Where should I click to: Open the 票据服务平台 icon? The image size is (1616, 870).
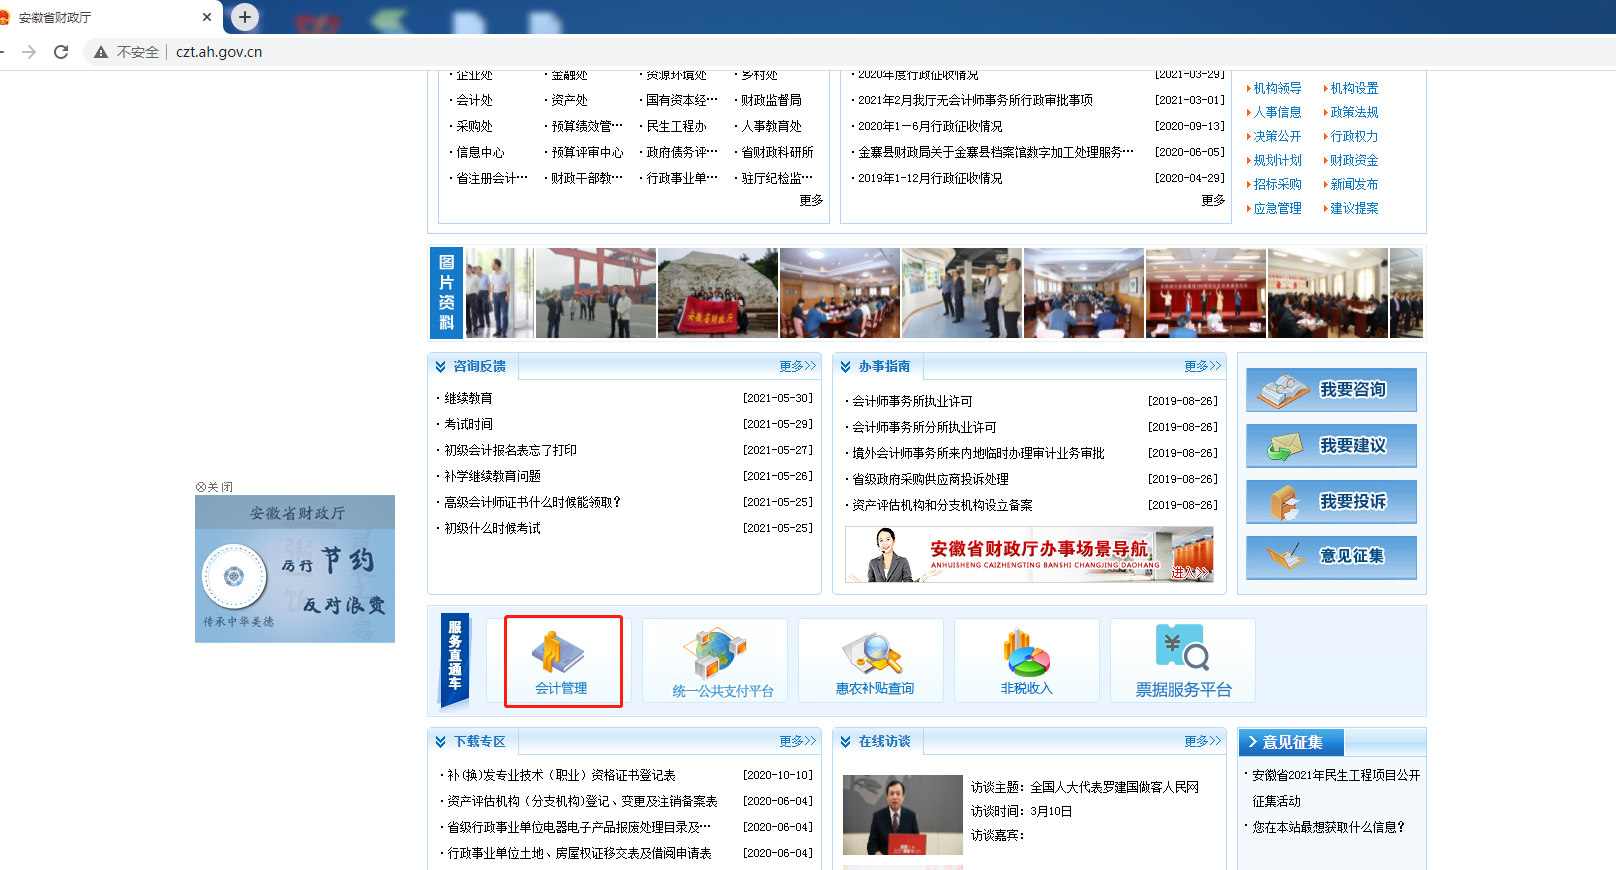[x=1182, y=648]
